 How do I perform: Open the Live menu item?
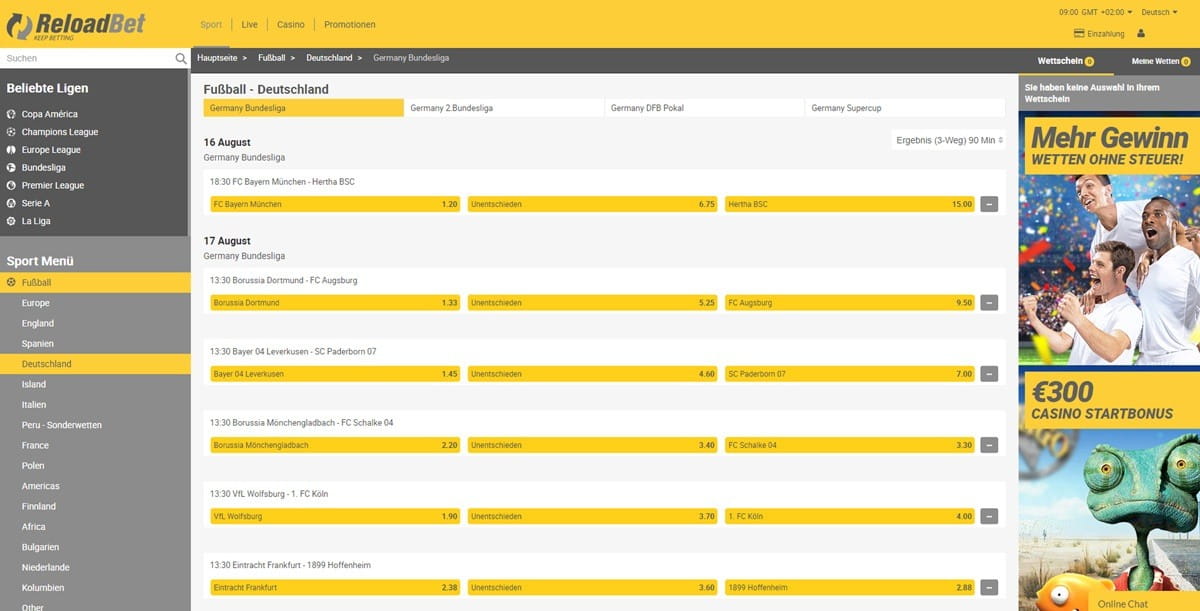tap(249, 24)
